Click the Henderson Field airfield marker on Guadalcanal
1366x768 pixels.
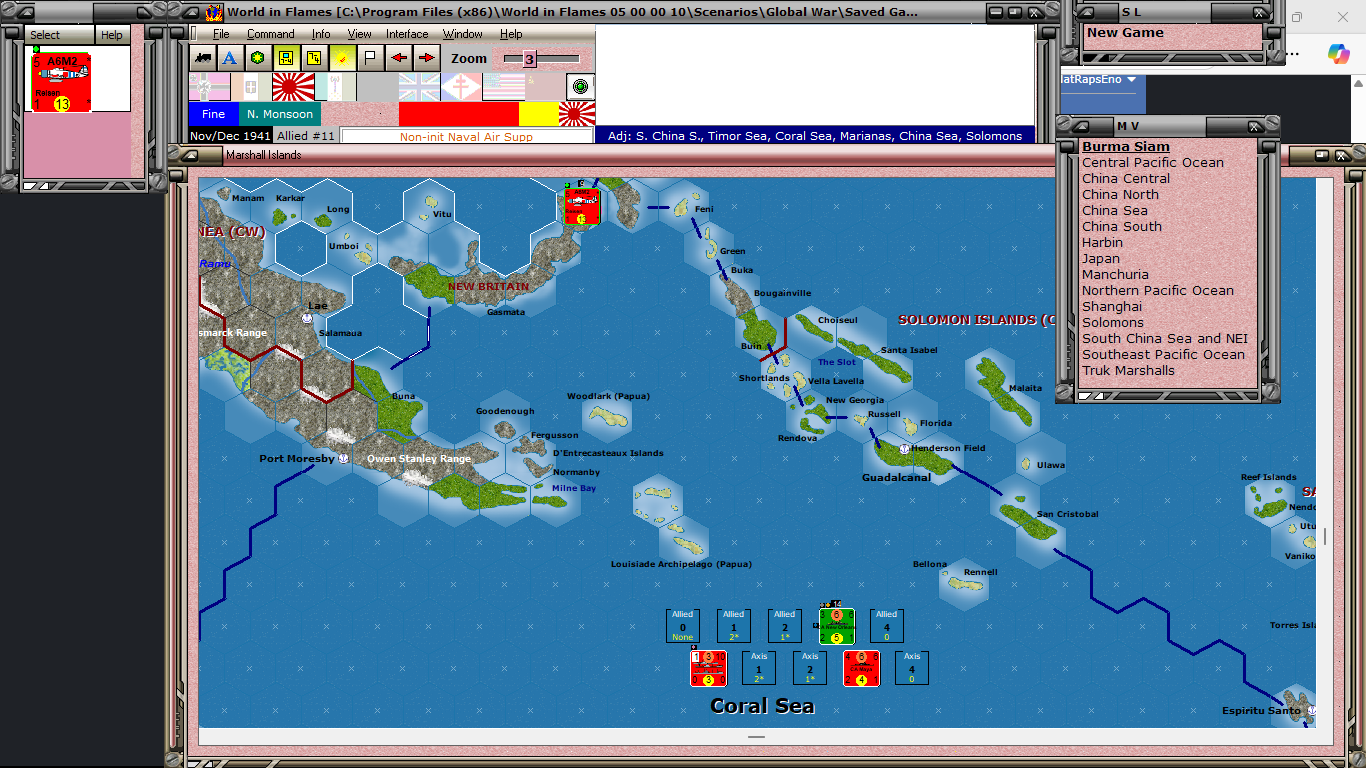tap(904, 448)
